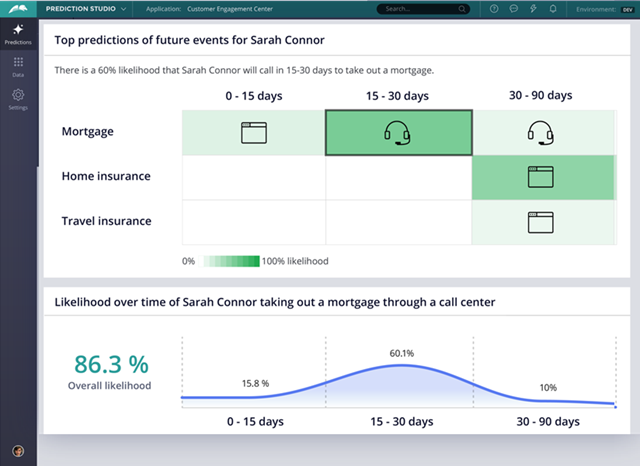
Task: Open notifications bell icon
Action: click(552, 9)
